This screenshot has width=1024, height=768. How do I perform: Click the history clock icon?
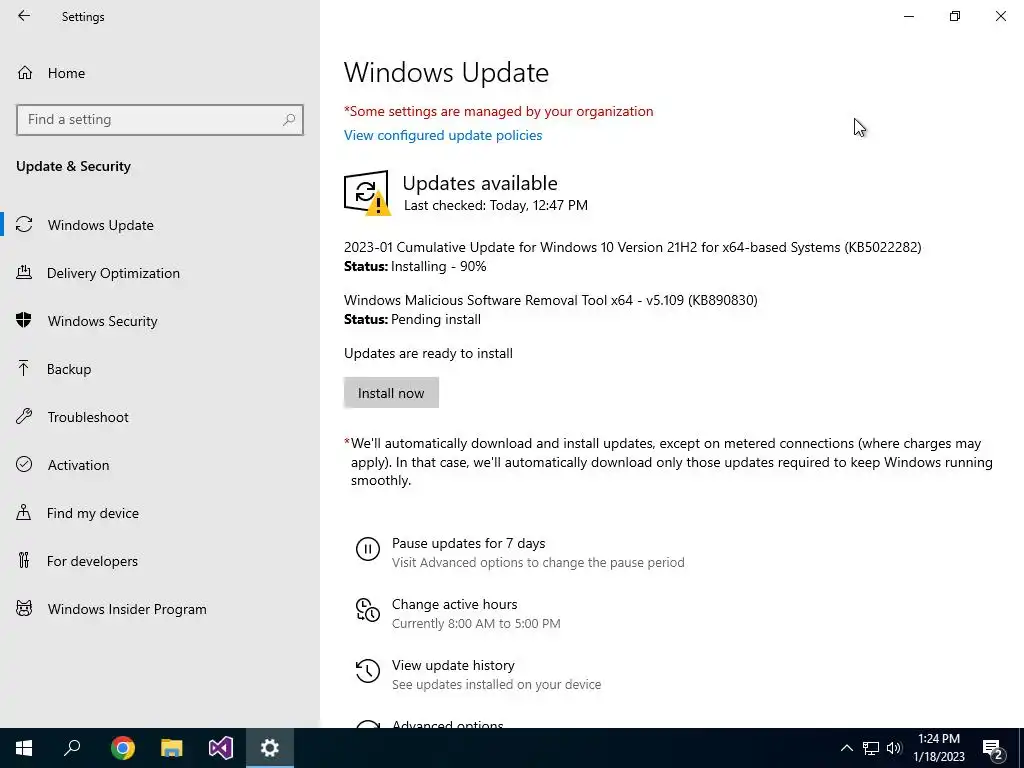[368, 671]
